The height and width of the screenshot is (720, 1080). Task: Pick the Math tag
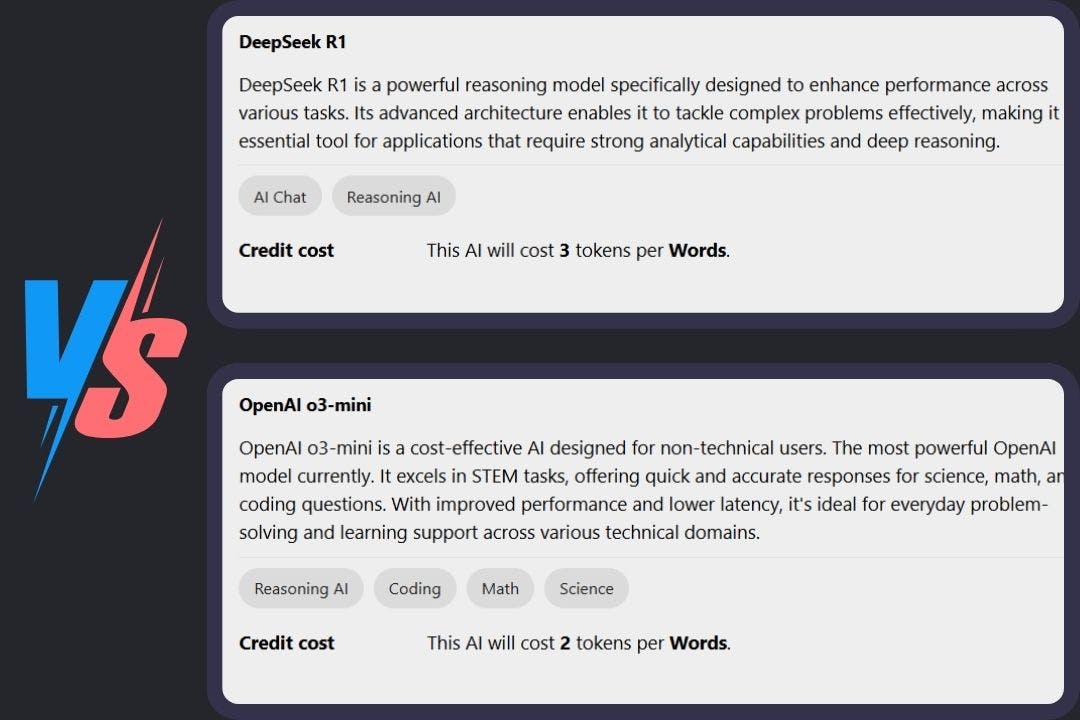pos(500,589)
